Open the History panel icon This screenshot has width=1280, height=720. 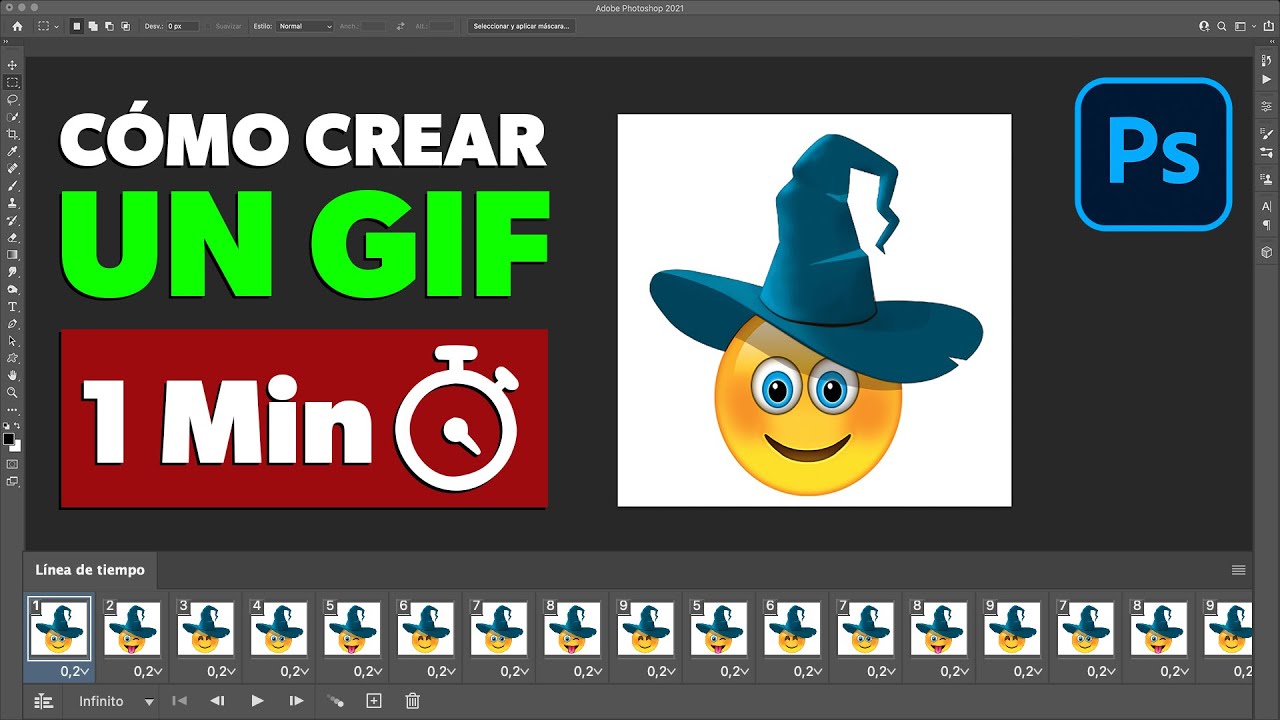pos(1267,62)
